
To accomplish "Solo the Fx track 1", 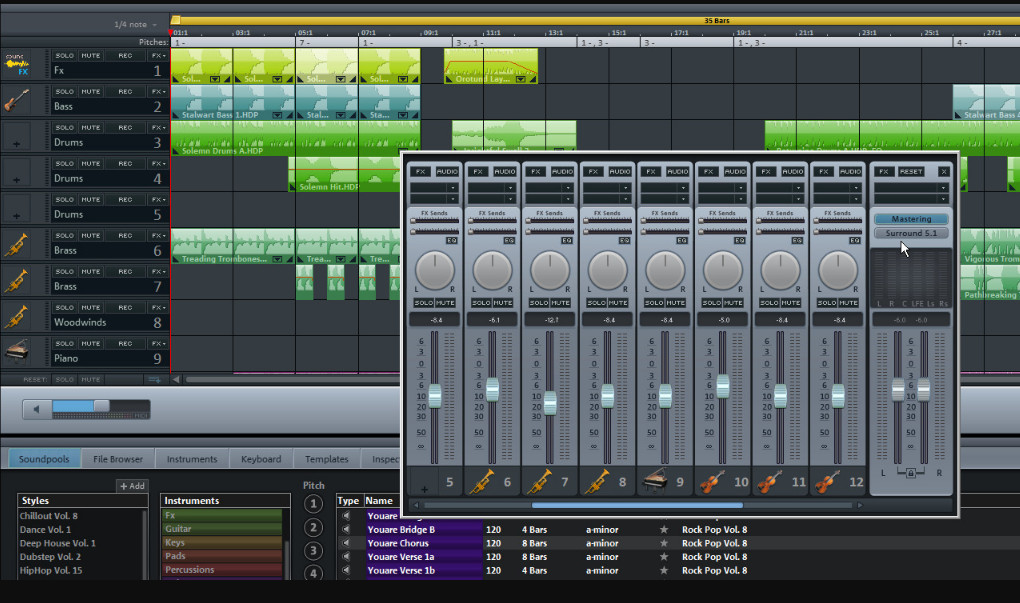I will click(64, 56).
